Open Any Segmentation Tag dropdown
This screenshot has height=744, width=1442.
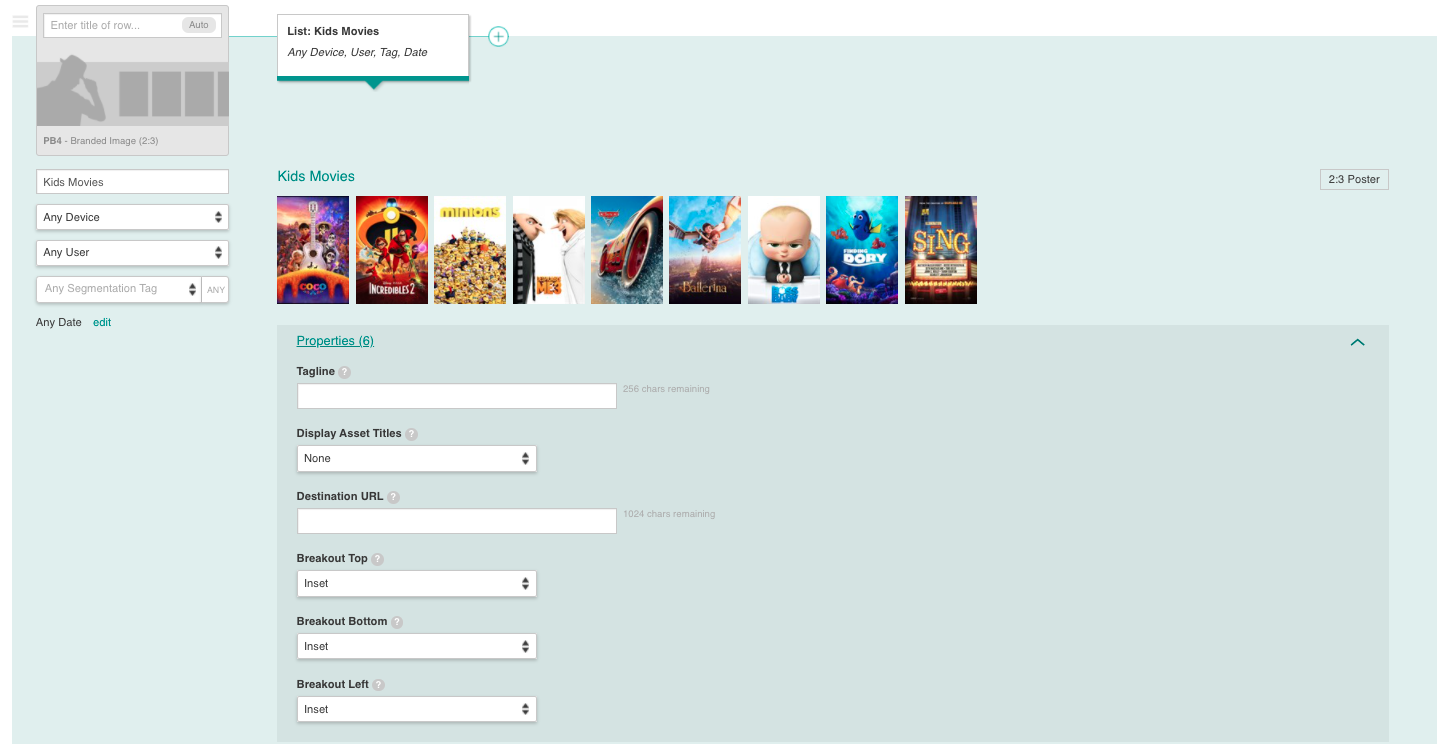pos(119,289)
